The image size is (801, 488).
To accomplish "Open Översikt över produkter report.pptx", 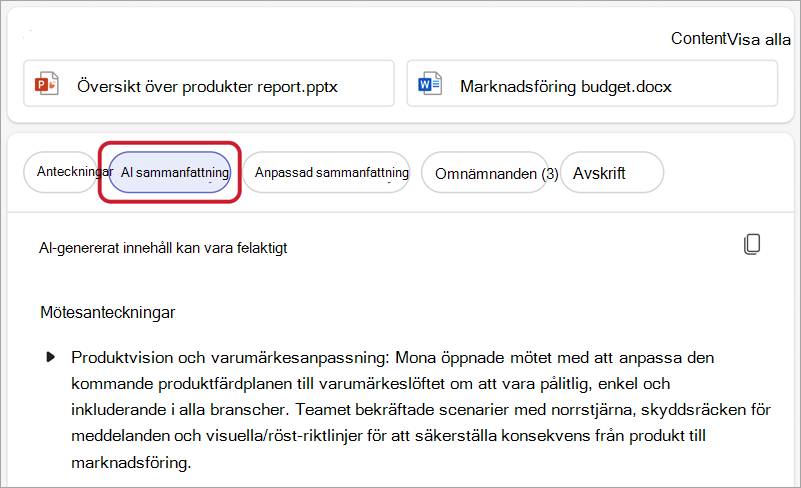I will [209, 84].
